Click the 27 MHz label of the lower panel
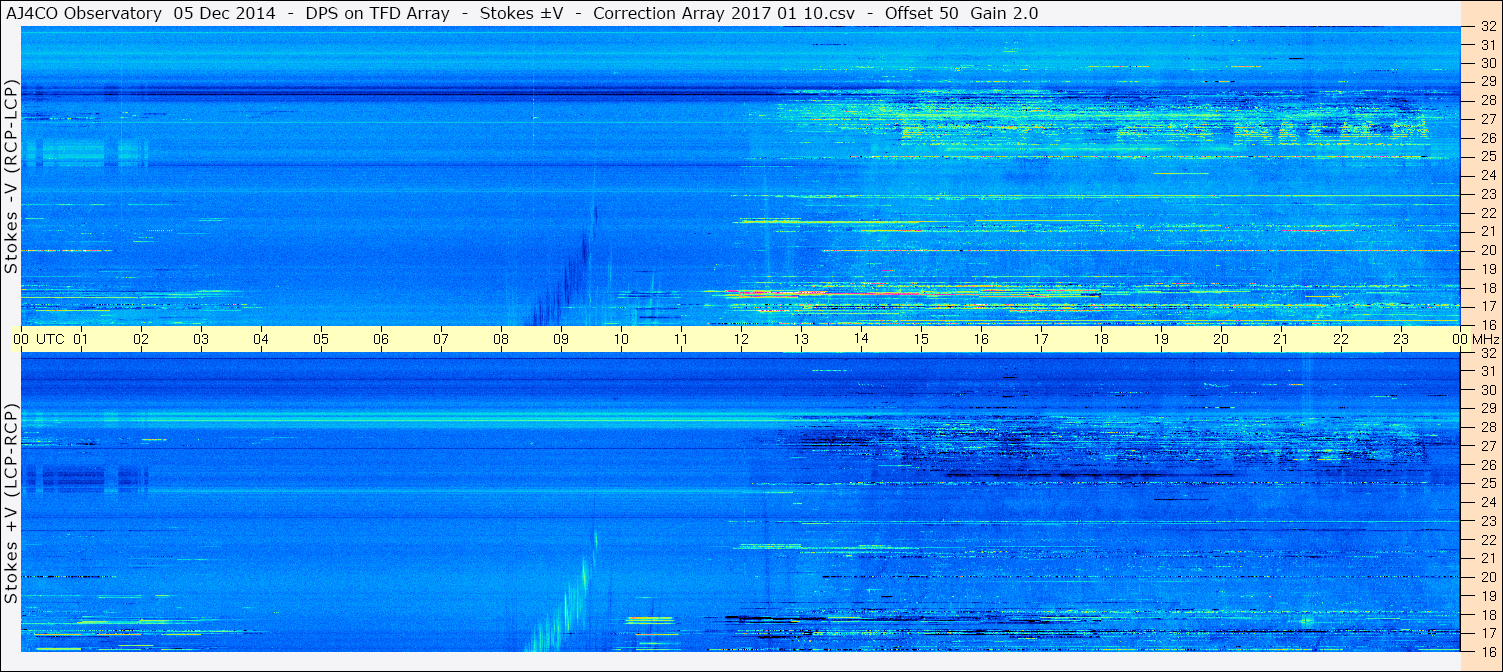This screenshot has height=672, width=1503. pyautogui.click(x=1487, y=446)
